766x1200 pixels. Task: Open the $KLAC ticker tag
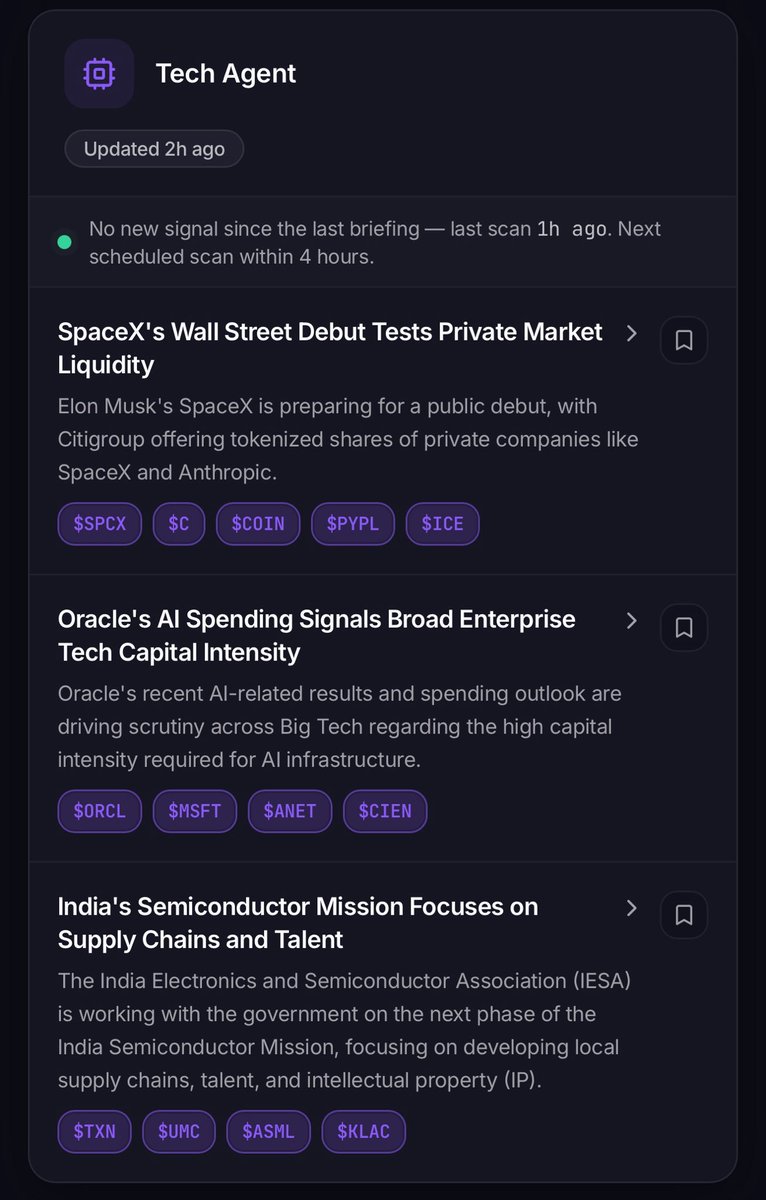coord(364,1132)
